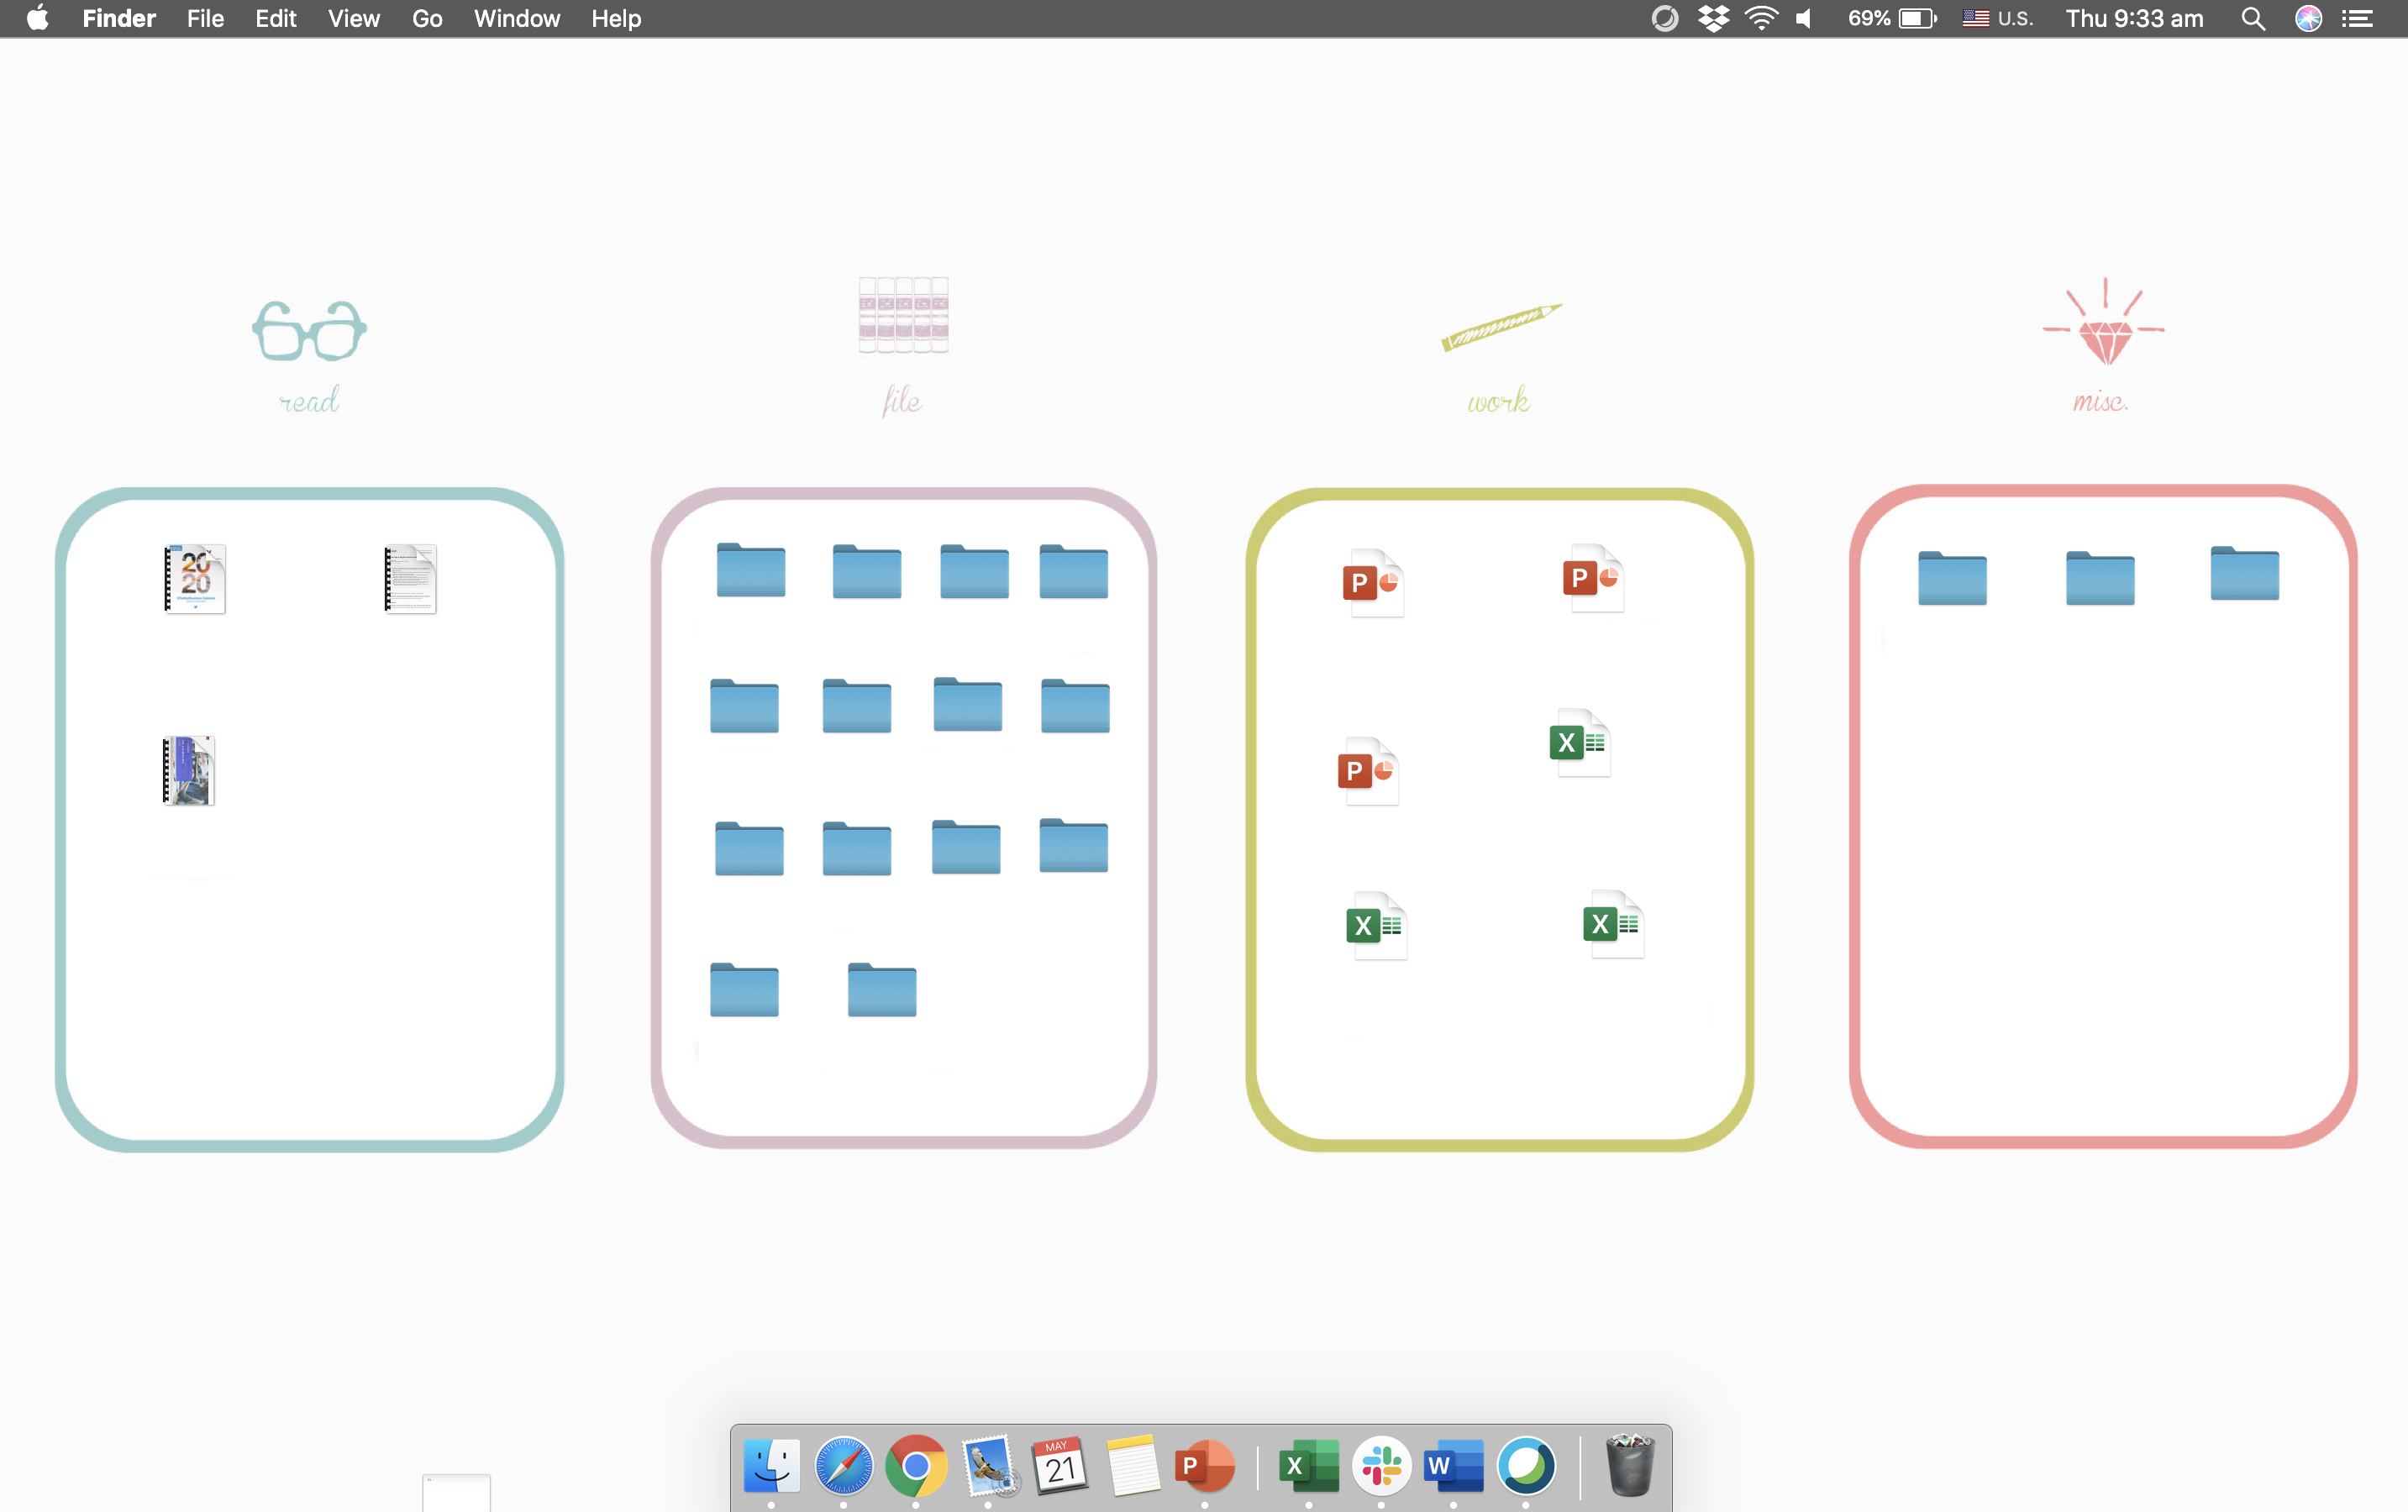2408x1512 pixels.
Task: Open Microsoft Excel from the Dock
Action: pos(1308,1466)
